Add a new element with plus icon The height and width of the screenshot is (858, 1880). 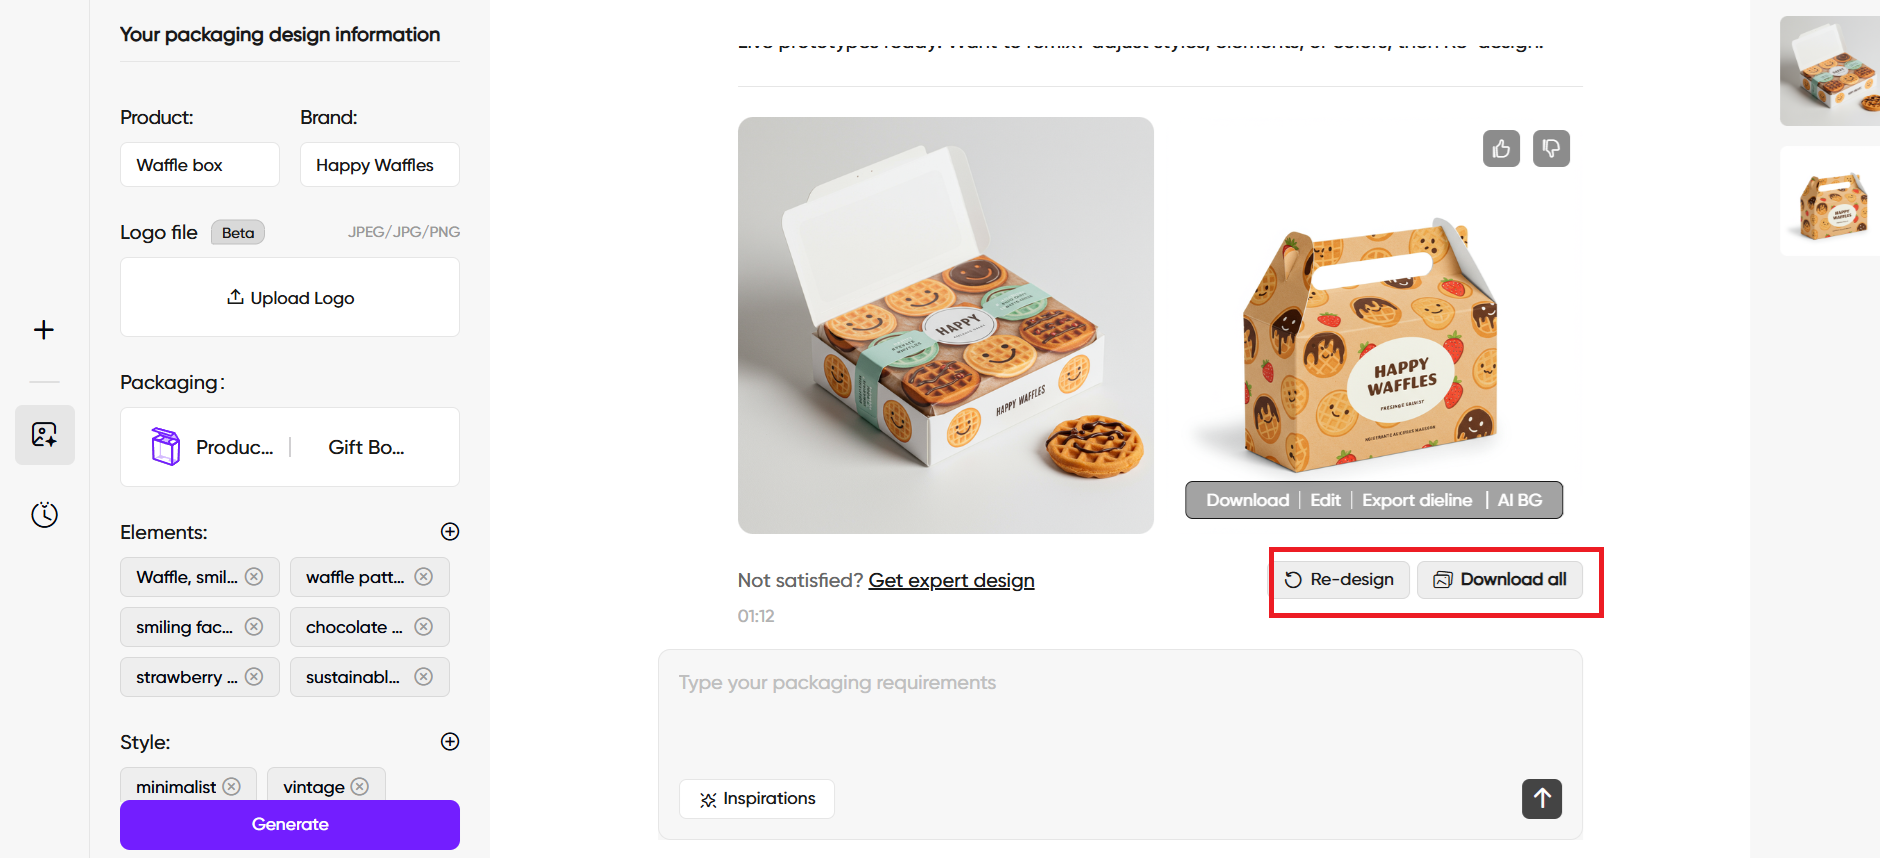click(450, 532)
